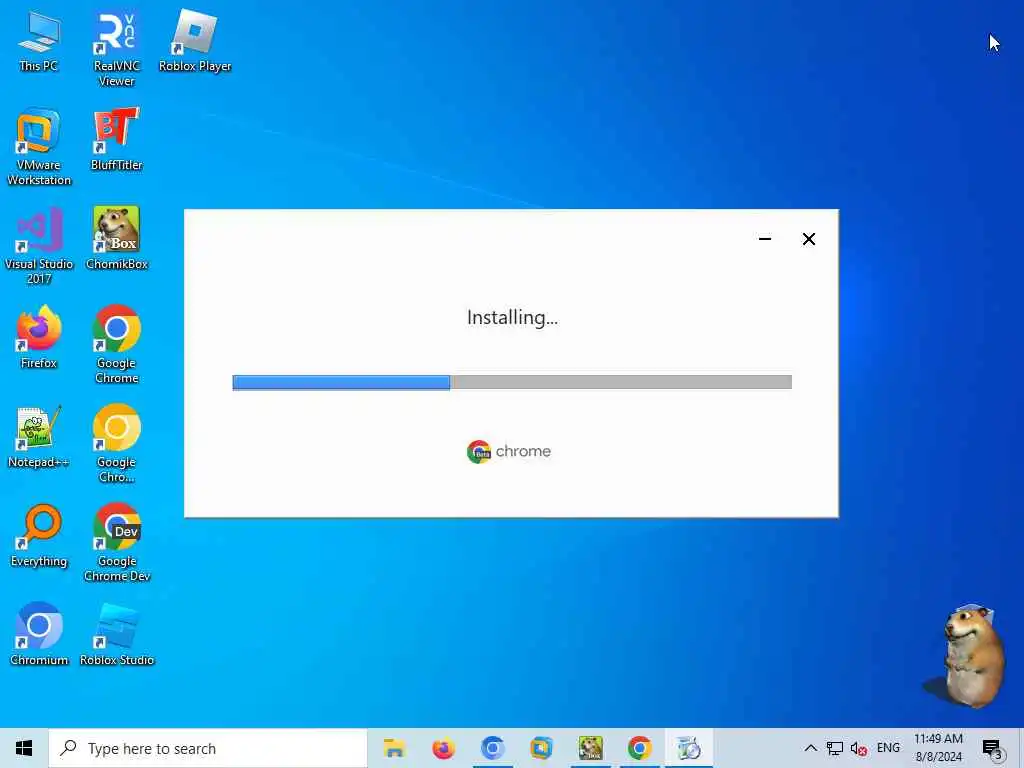Click the Type here to search box

click(x=208, y=748)
